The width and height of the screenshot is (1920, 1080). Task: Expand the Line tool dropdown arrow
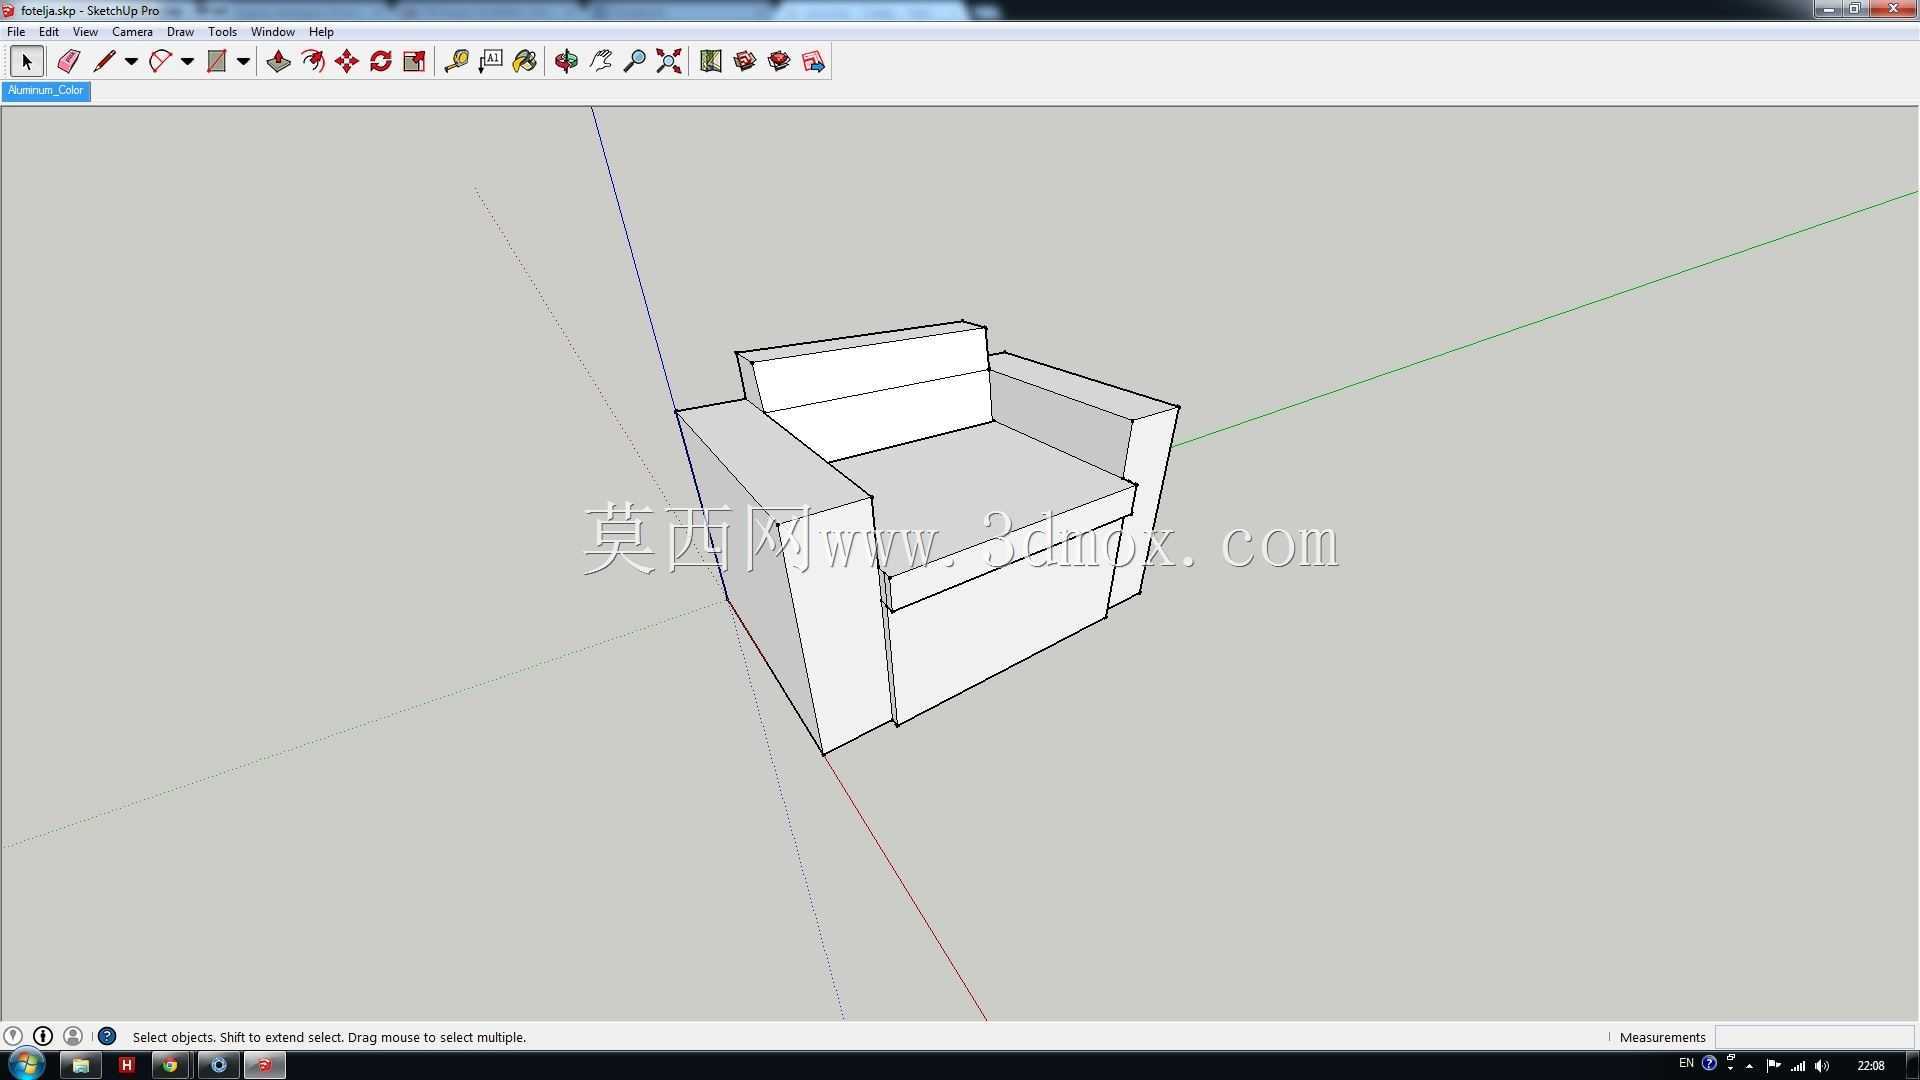pos(131,62)
